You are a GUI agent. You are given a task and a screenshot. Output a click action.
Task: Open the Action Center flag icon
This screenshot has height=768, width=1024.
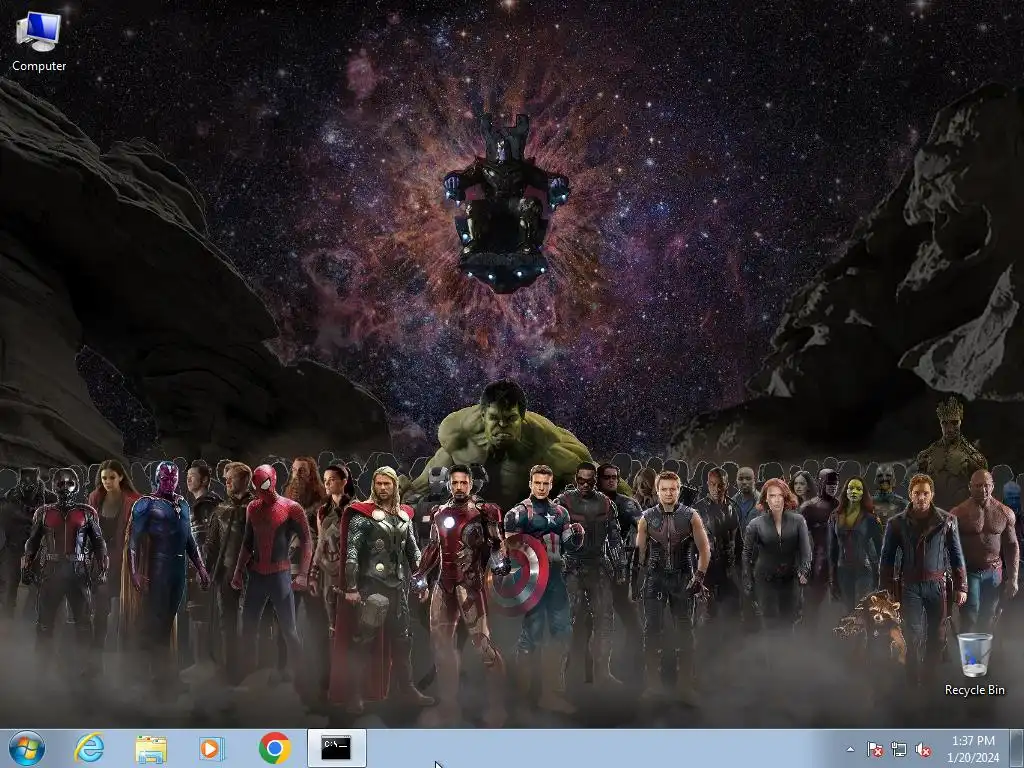coord(874,749)
